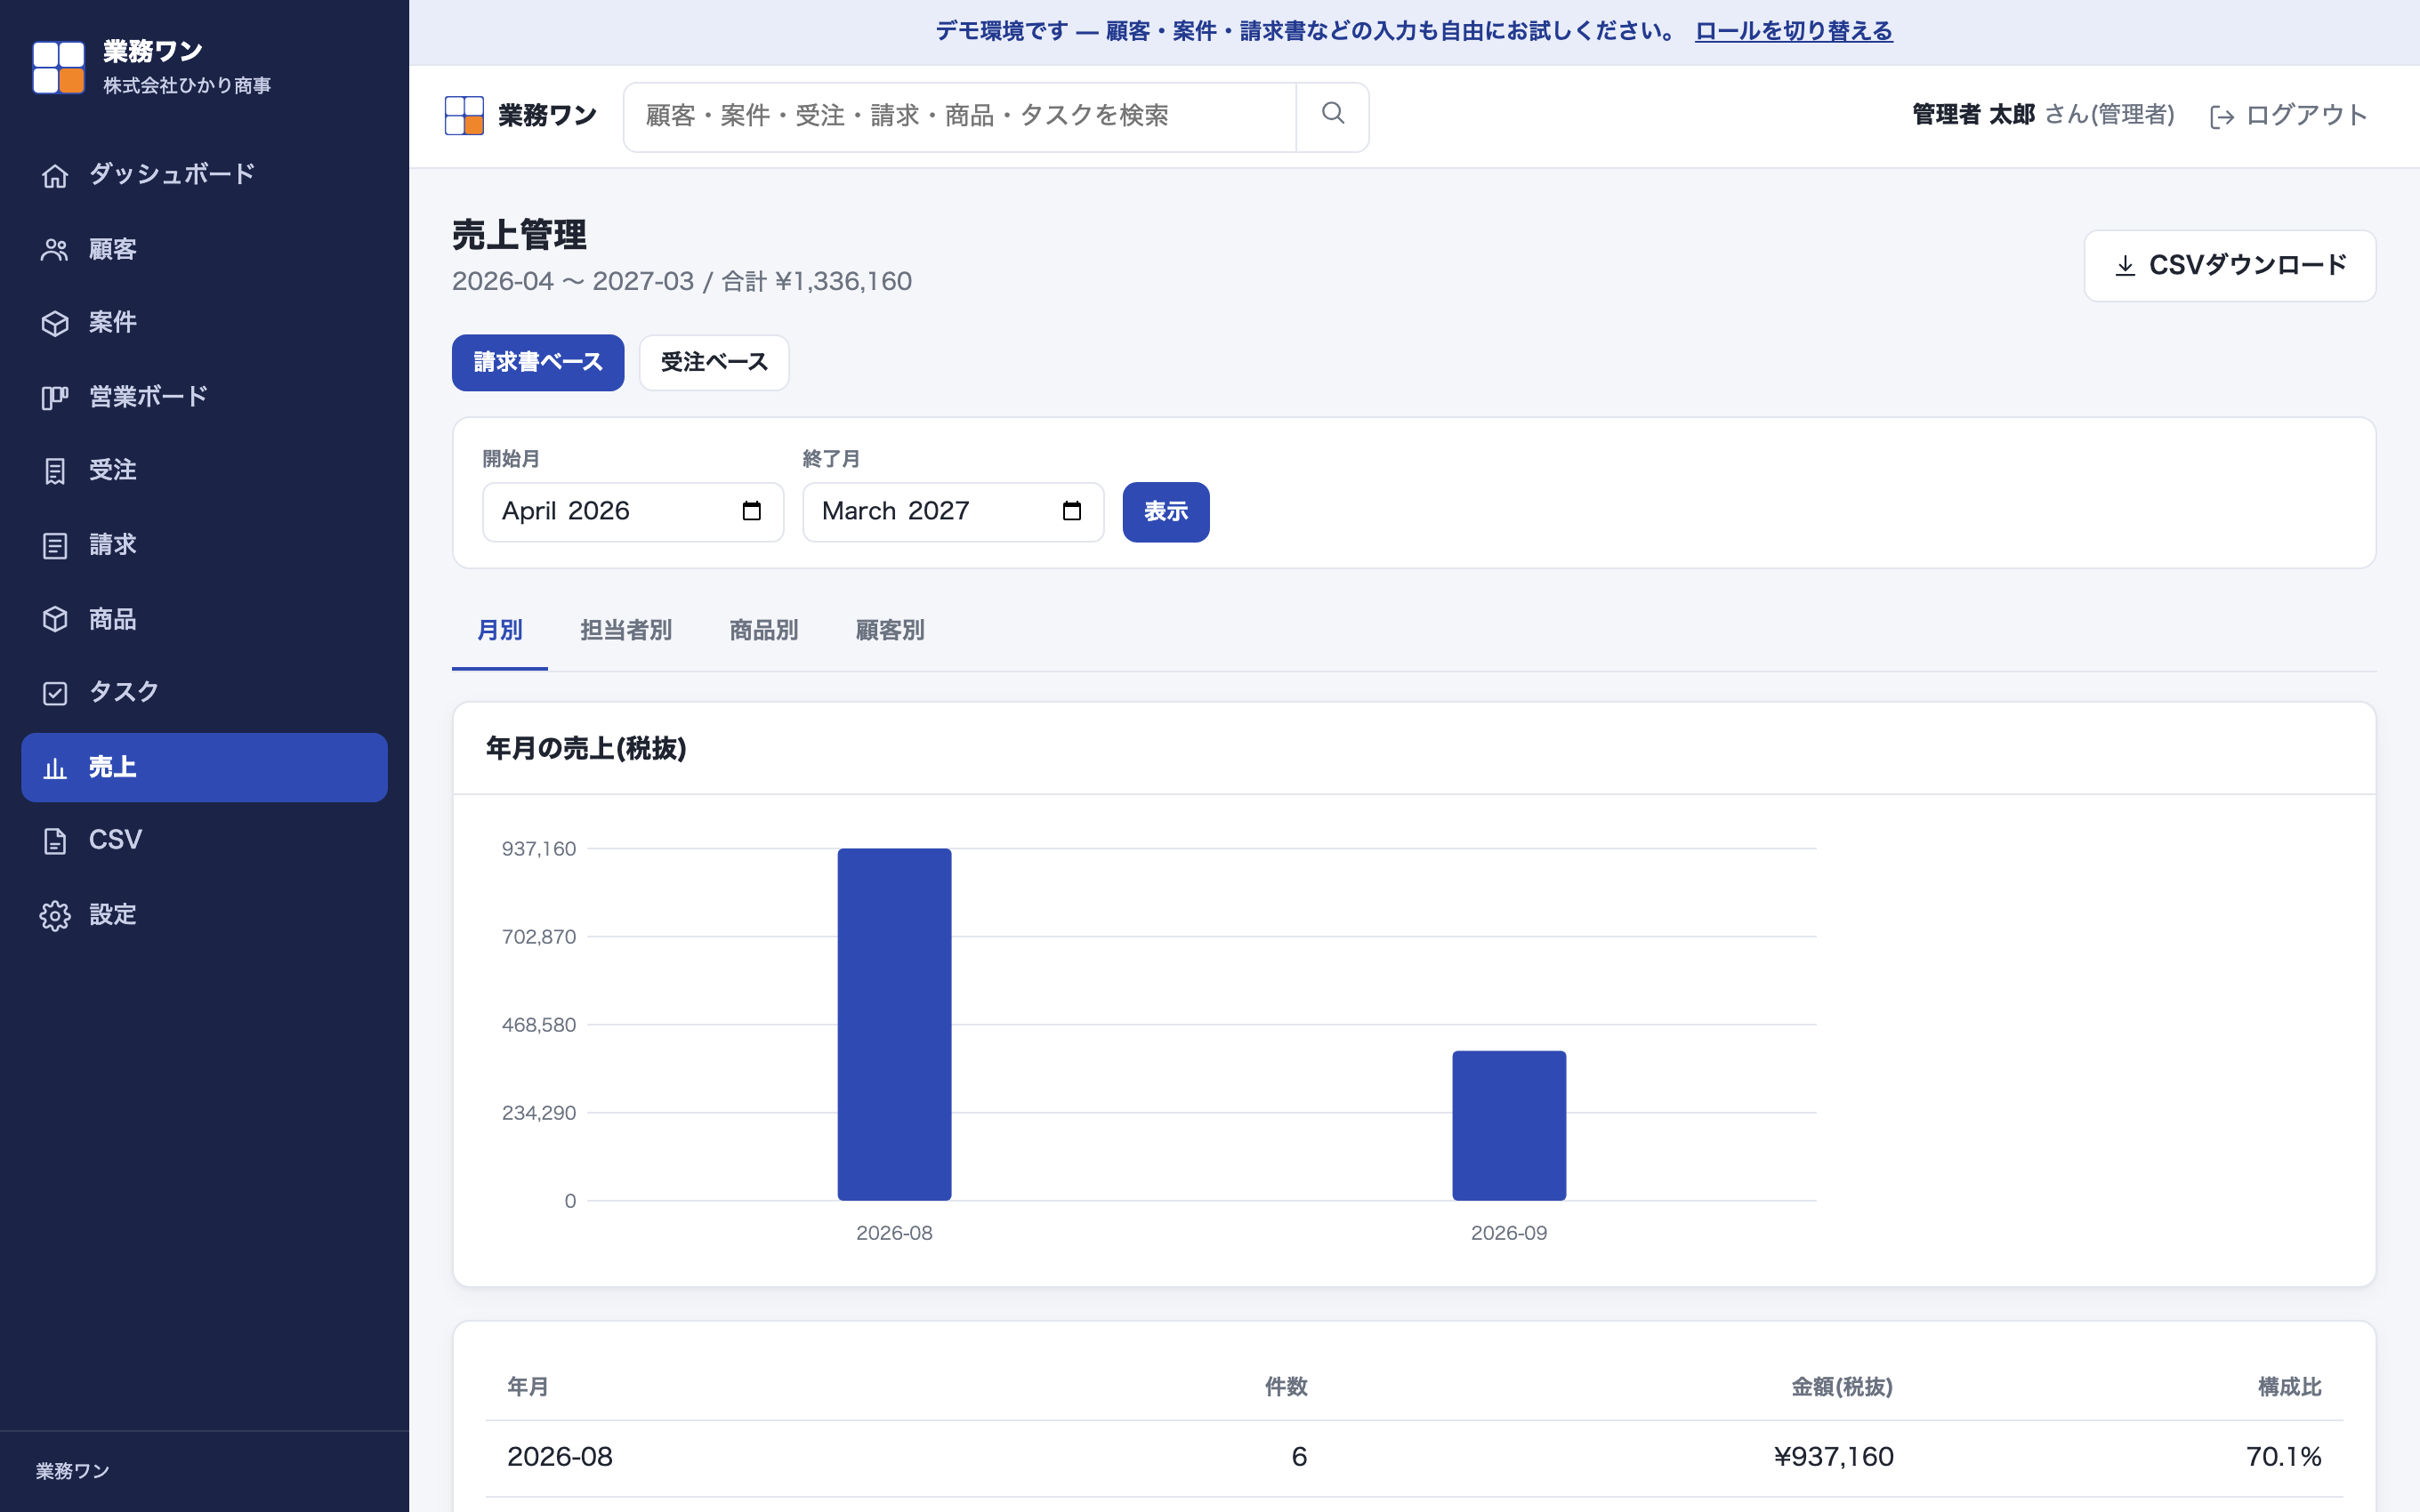Select 請求書ベース view toggle
Viewport: 2420px width, 1512px height.
(x=538, y=362)
